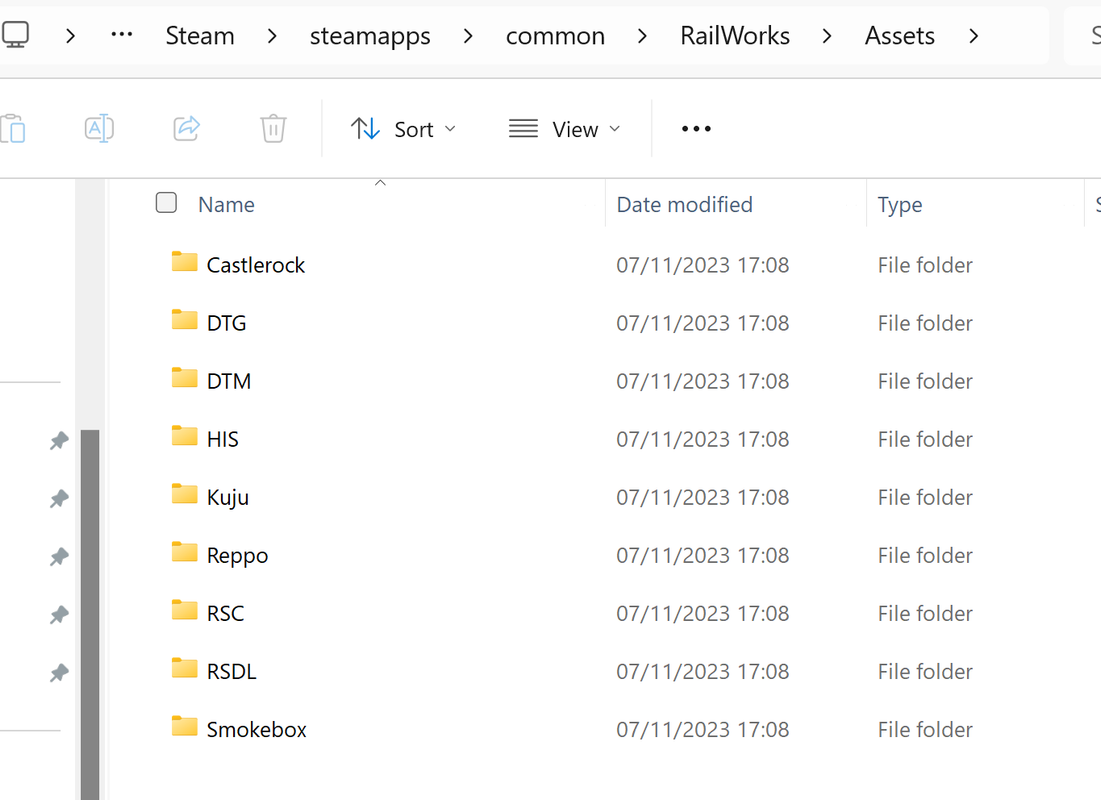Click the File folder type for Kuju
This screenshot has height=800, width=1101.
click(x=925, y=497)
